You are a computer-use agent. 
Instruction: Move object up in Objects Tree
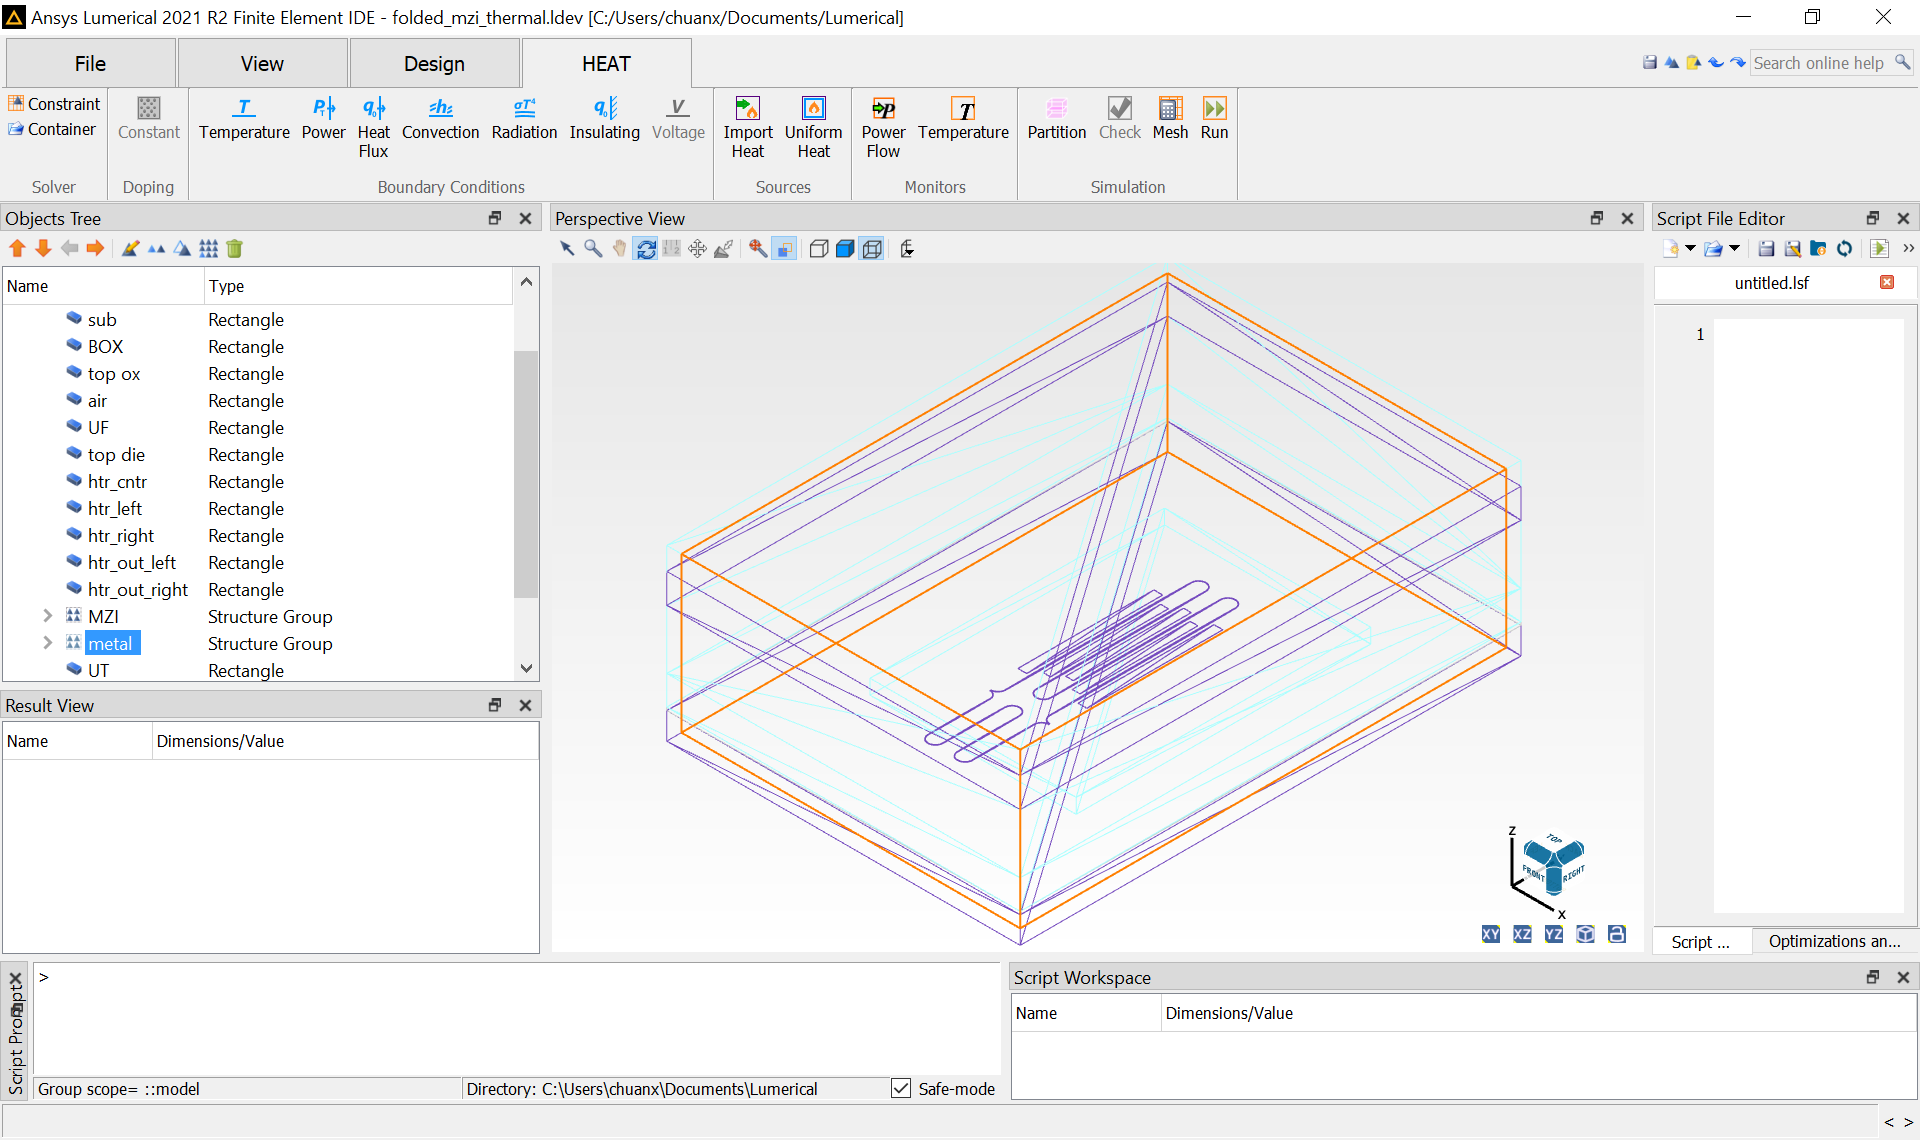[17, 248]
